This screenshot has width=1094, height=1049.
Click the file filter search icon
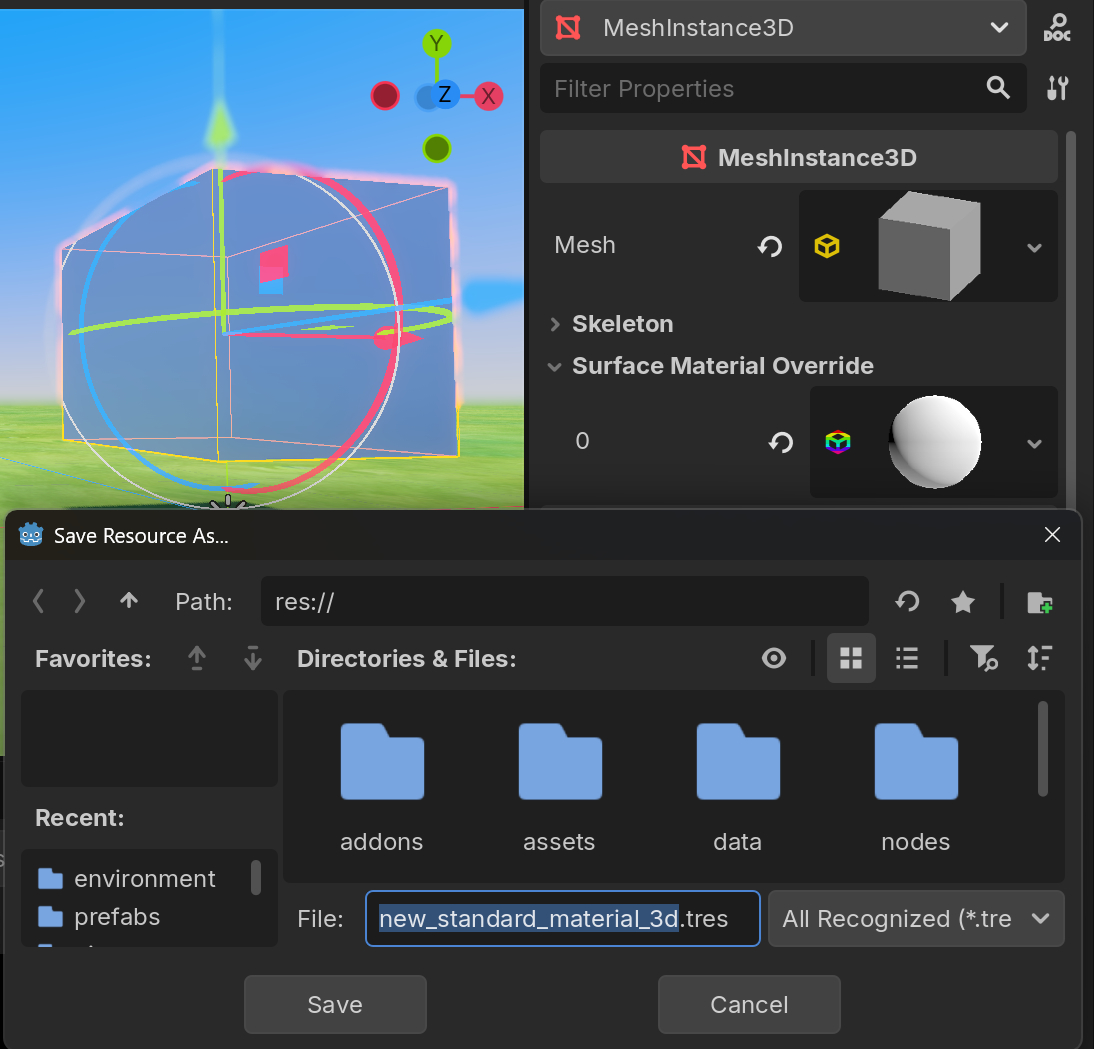click(983, 658)
